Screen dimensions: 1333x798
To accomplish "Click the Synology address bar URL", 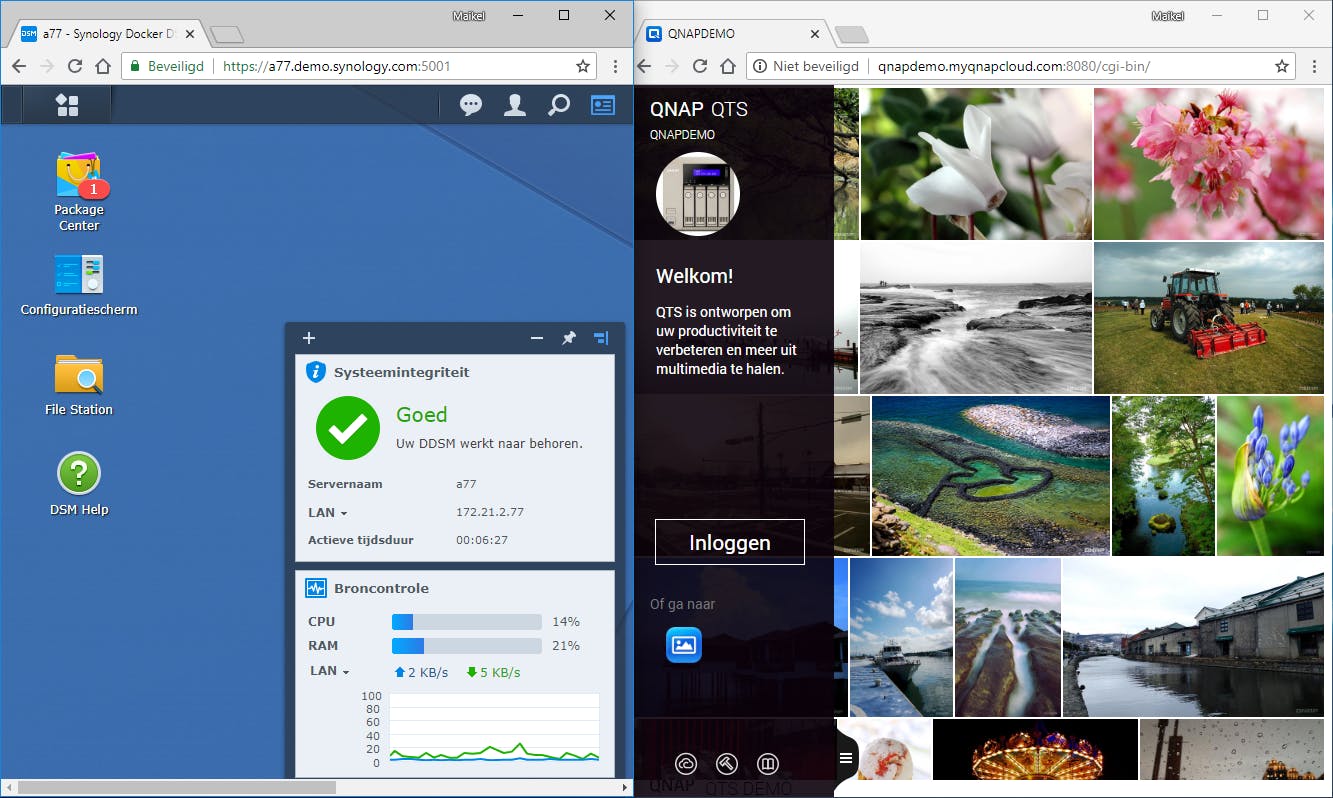I will [x=337, y=66].
